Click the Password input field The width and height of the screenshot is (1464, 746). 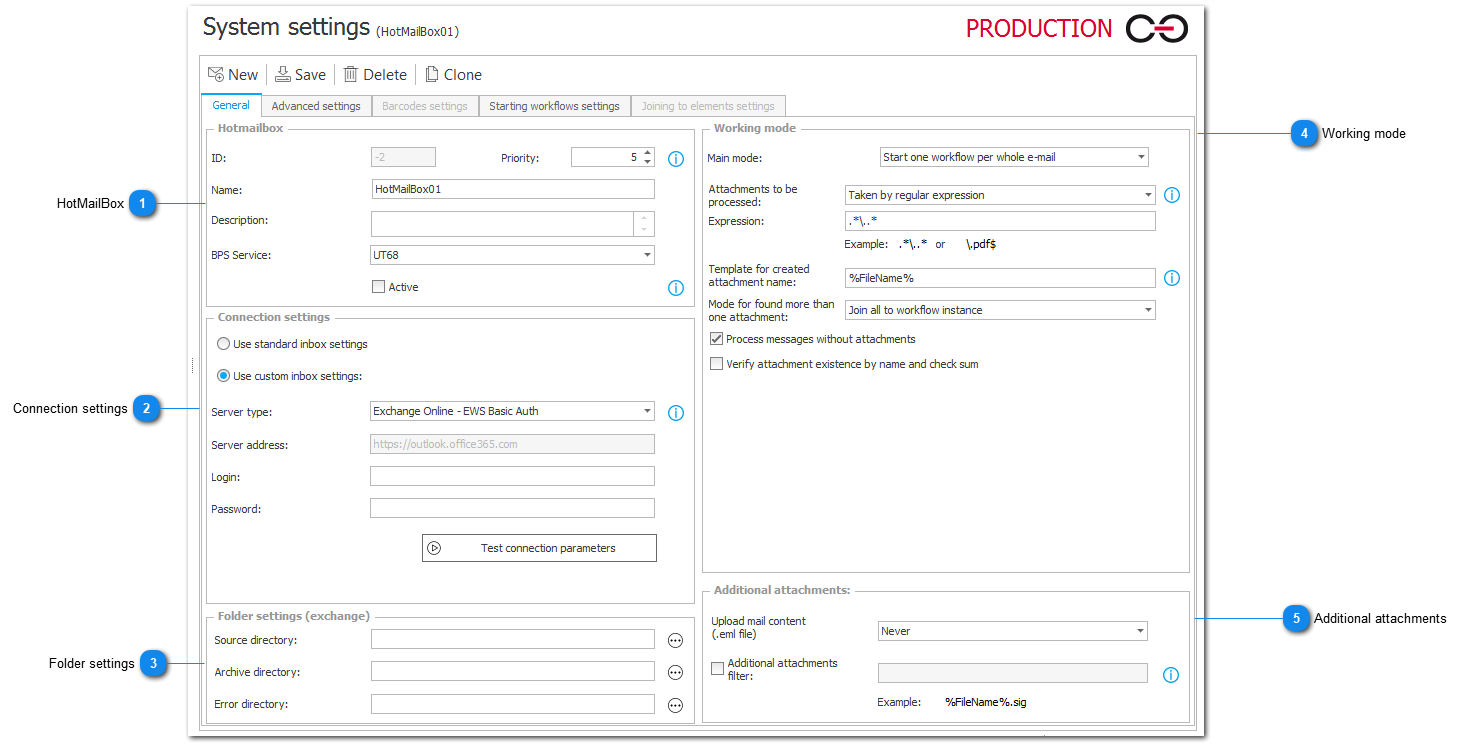tap(512, 508)
